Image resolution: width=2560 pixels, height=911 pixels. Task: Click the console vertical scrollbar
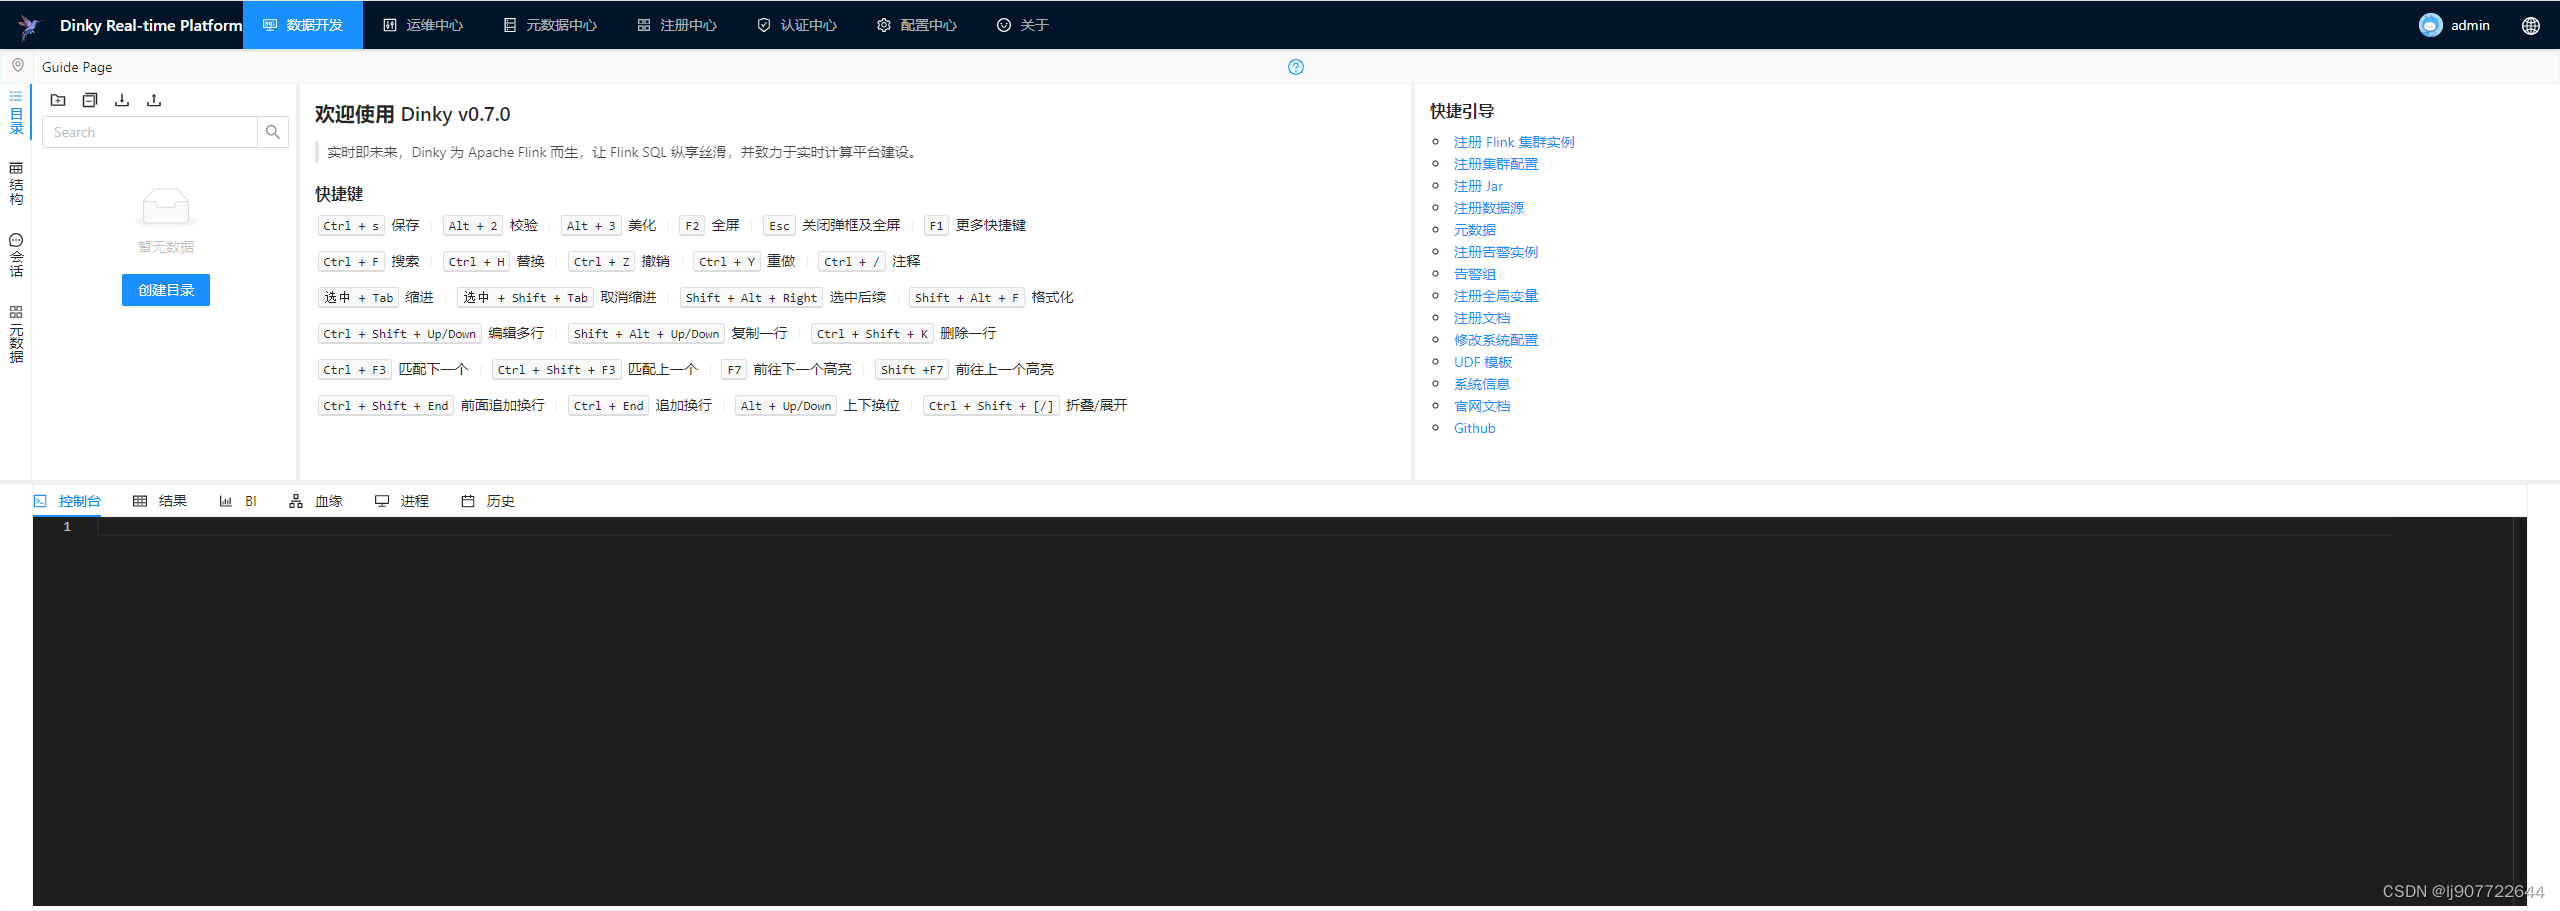(x=2520, y=711)
